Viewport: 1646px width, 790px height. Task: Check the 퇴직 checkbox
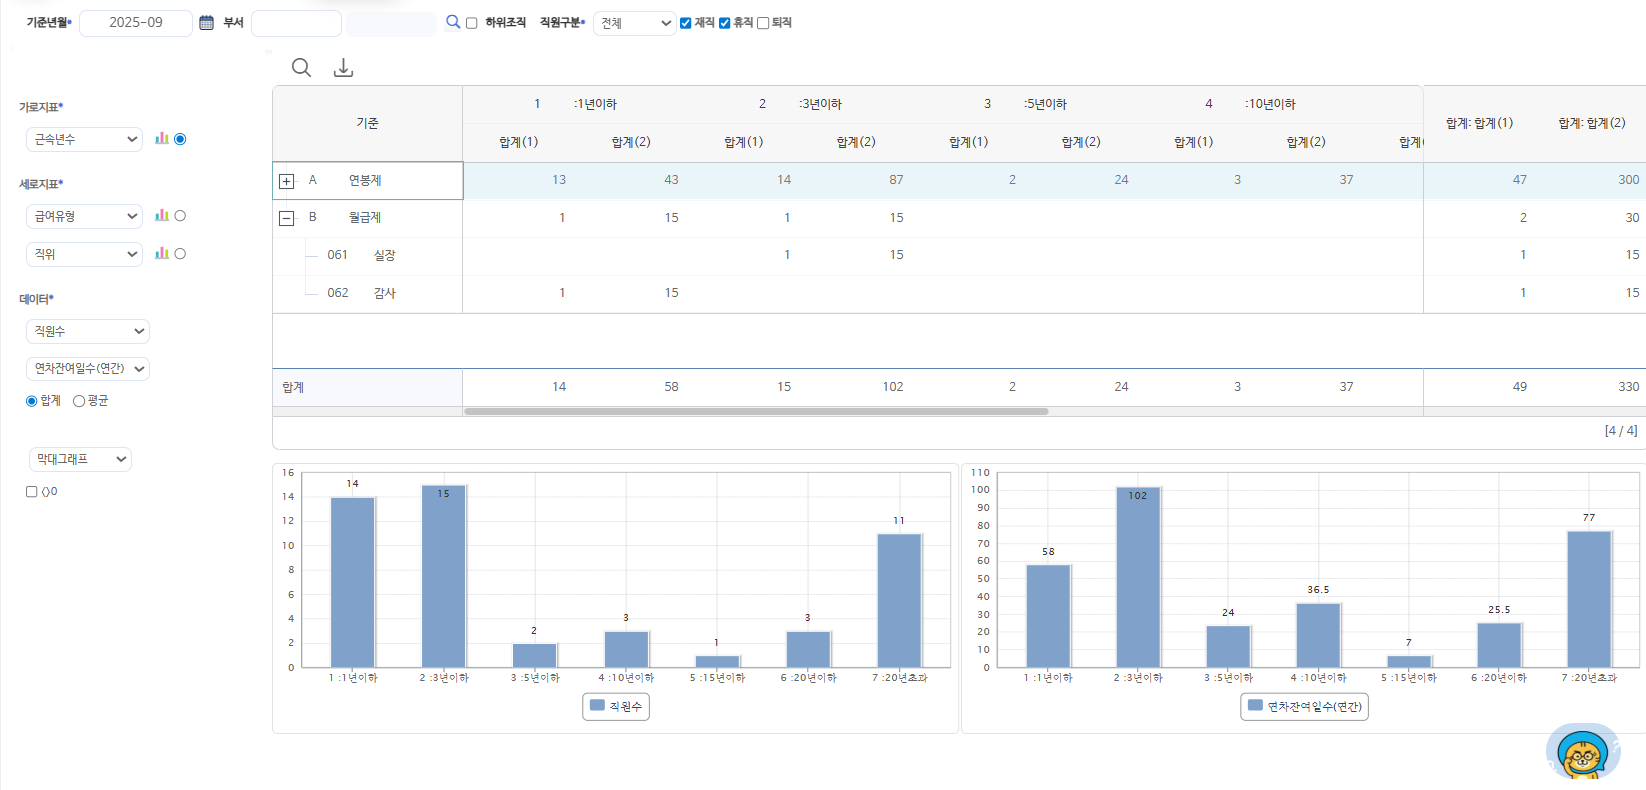coord(763,23)
